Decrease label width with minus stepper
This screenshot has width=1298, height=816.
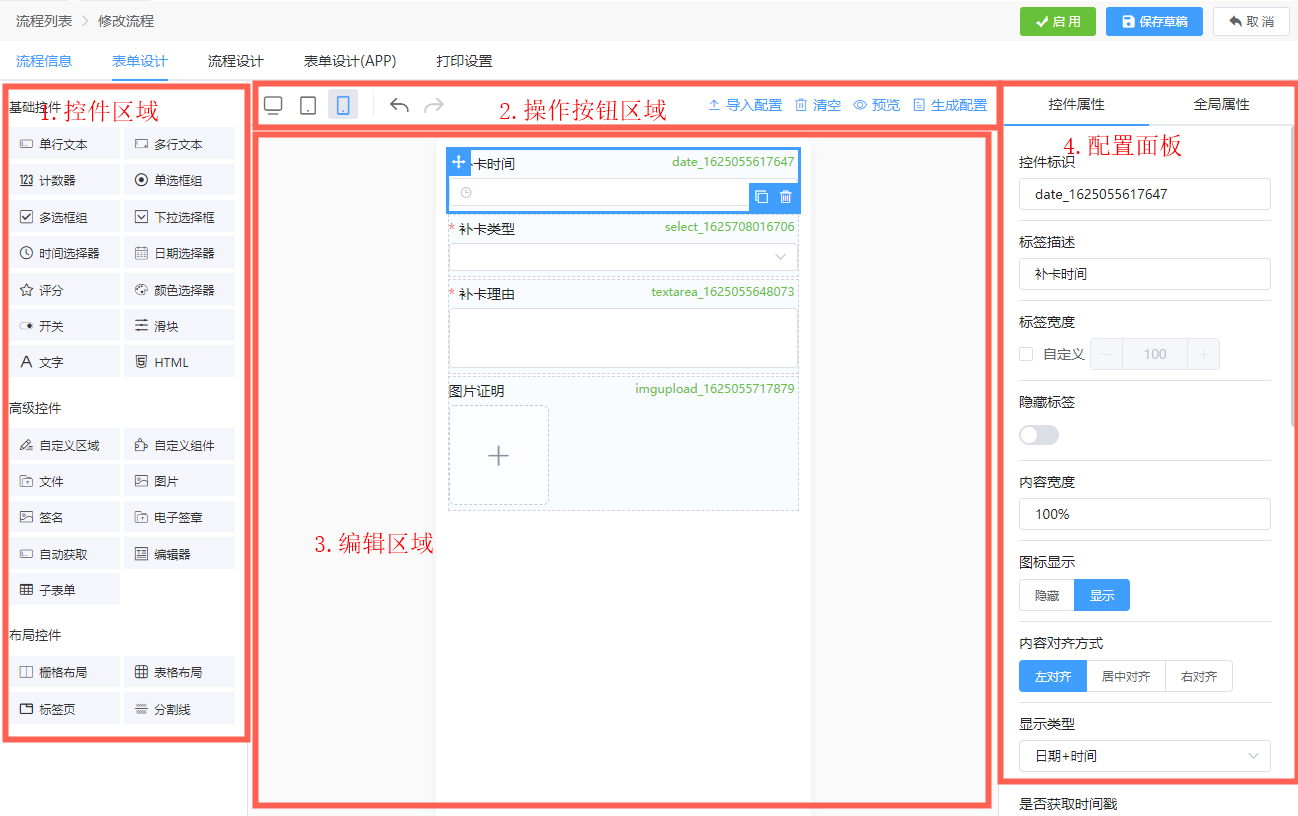pos(1107,354)
